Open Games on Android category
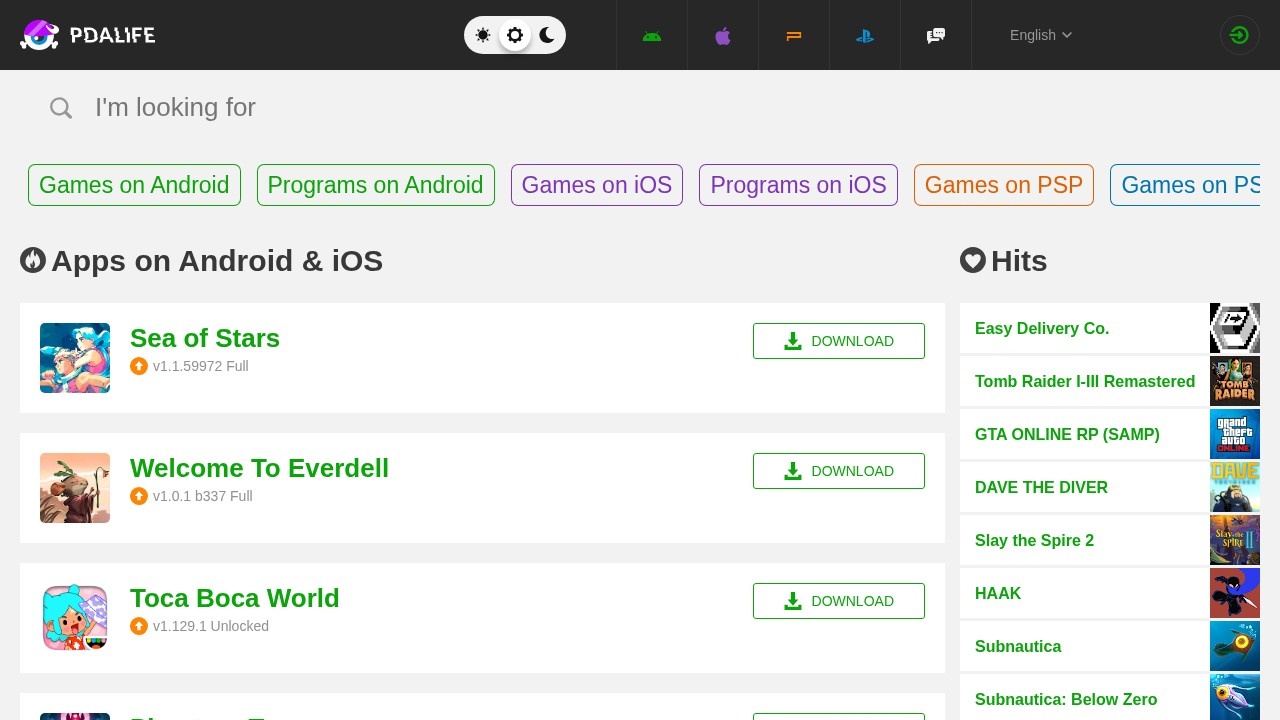Screen dimensions: 1280x720 coord(134,185)
